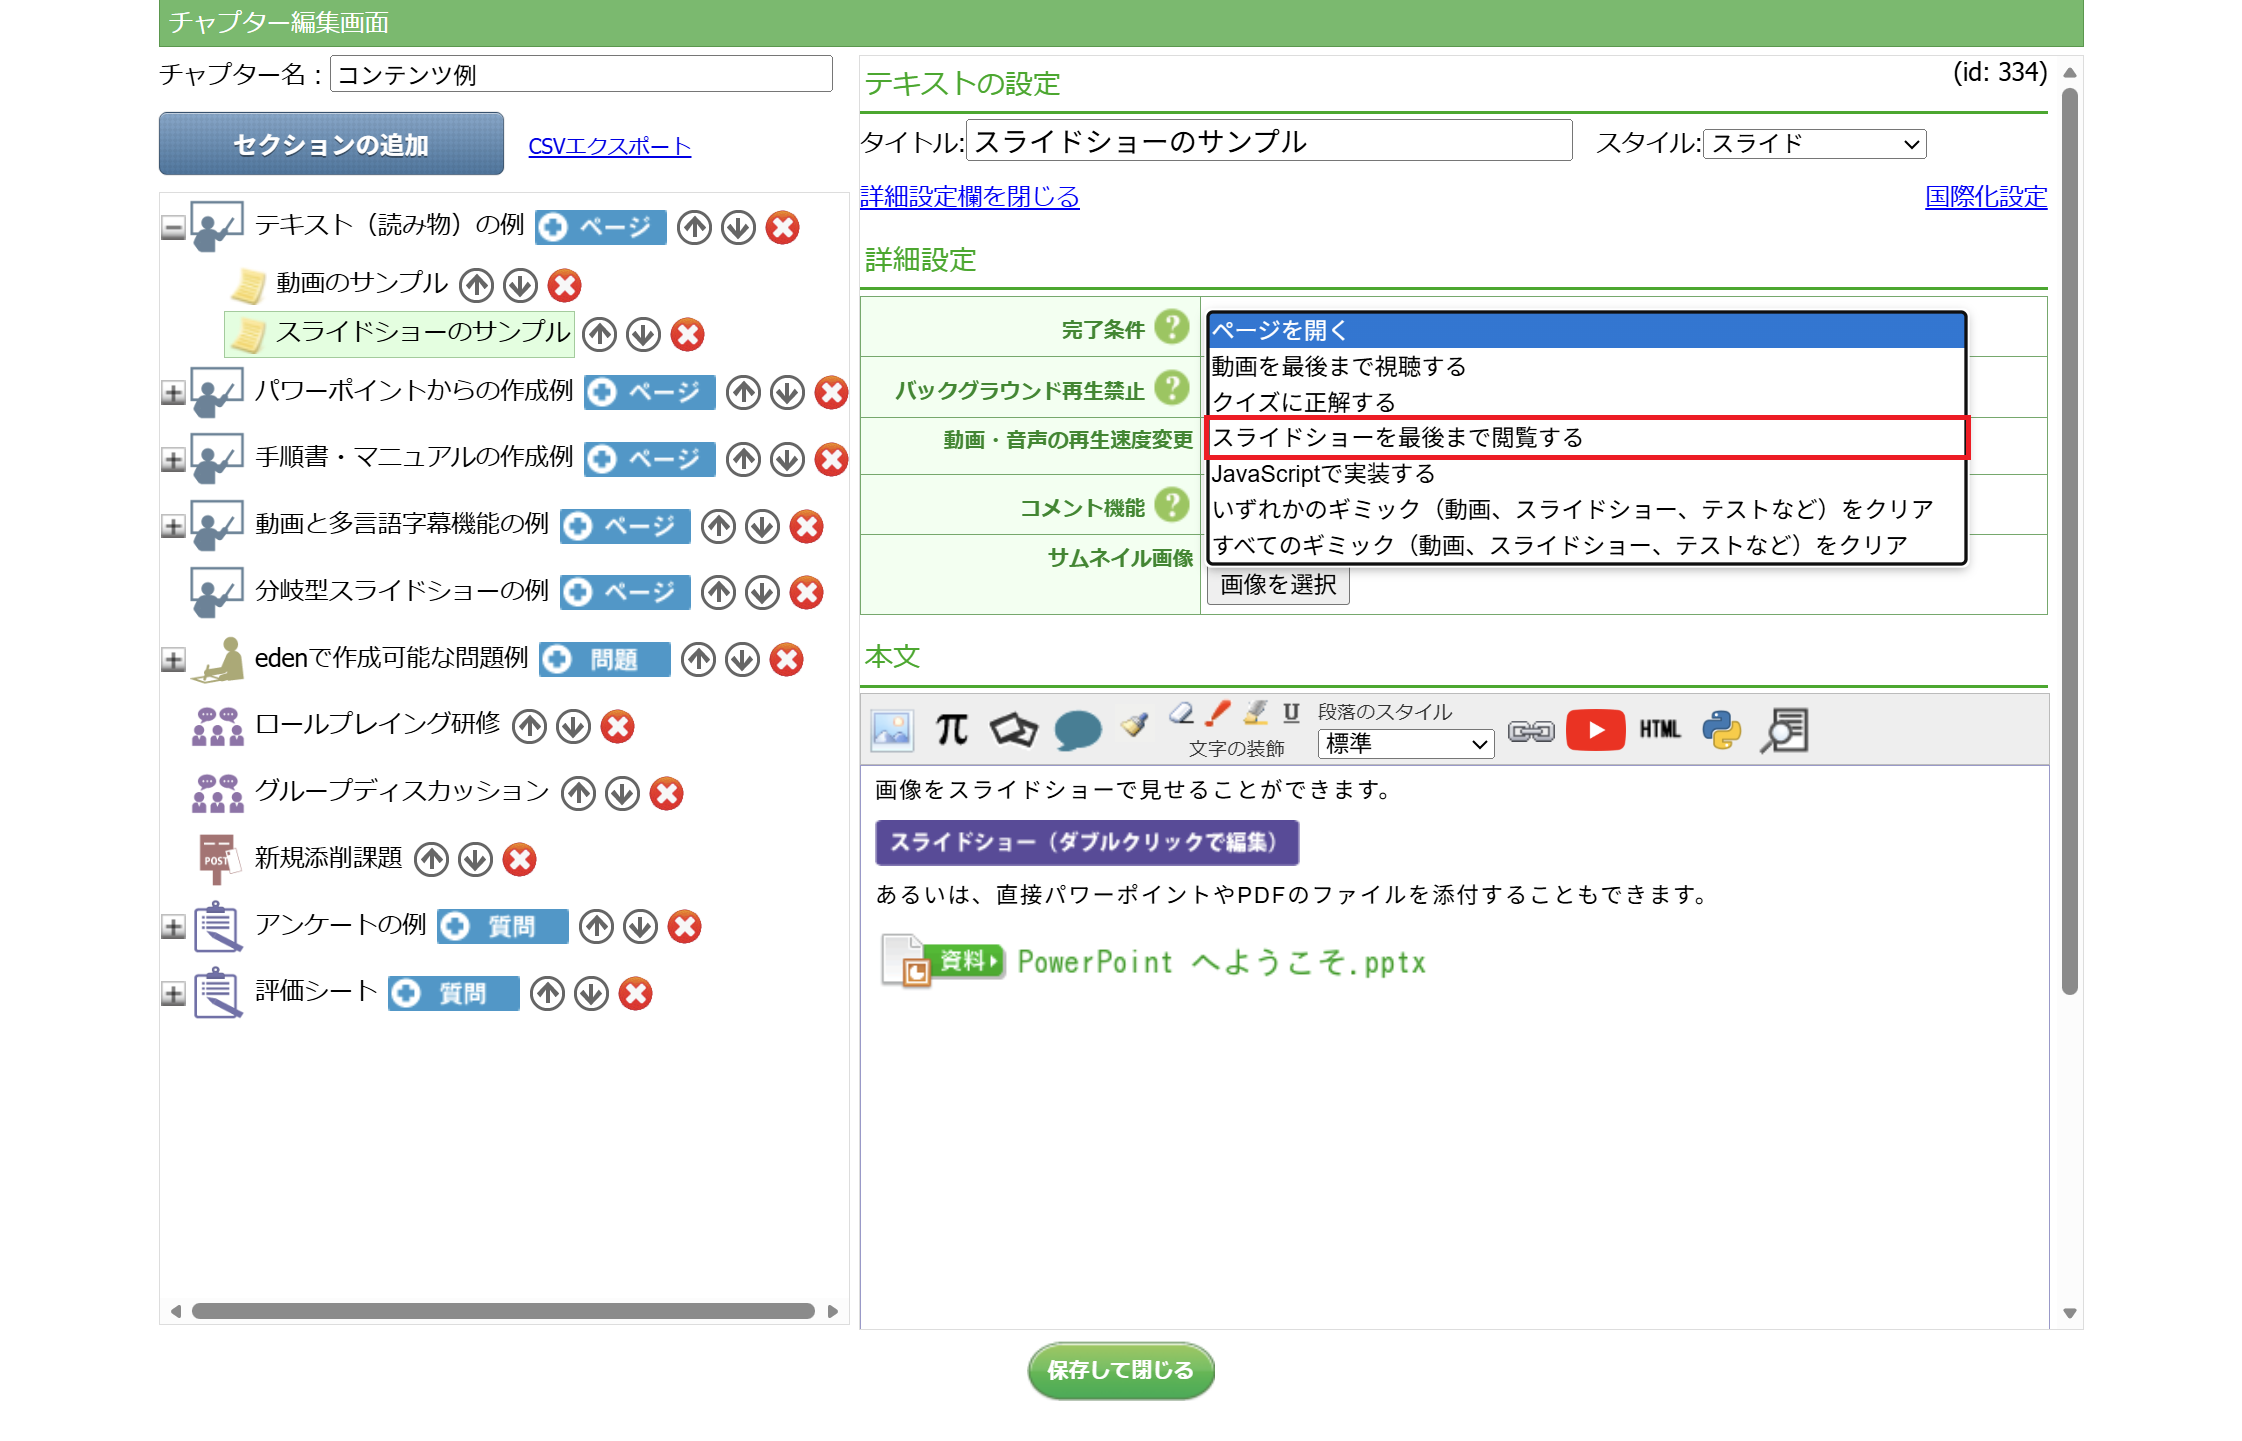
Task: Delete the 評価シート section
Action: tap(635, 994)
